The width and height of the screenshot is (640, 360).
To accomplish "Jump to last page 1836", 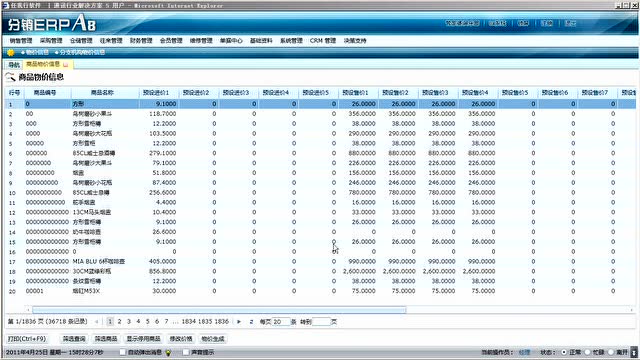I will click(x=221, y=322).
